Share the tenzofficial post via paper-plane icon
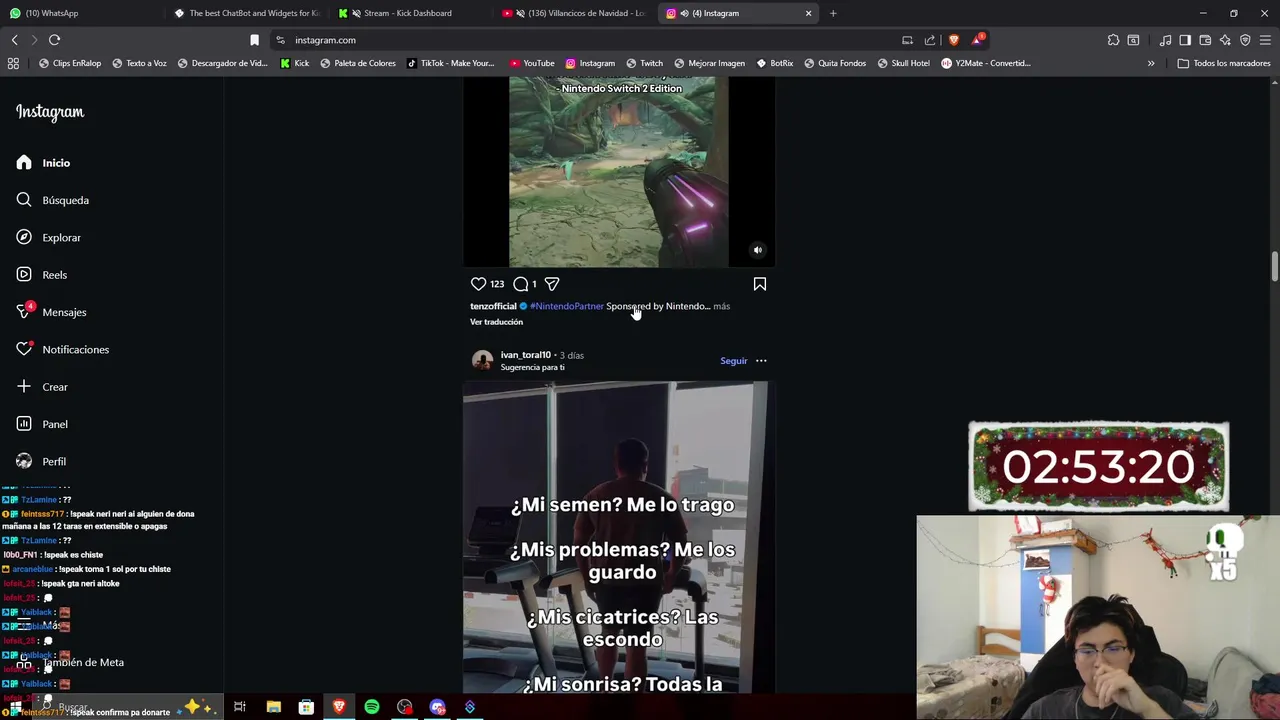 [x=552, y=284]
